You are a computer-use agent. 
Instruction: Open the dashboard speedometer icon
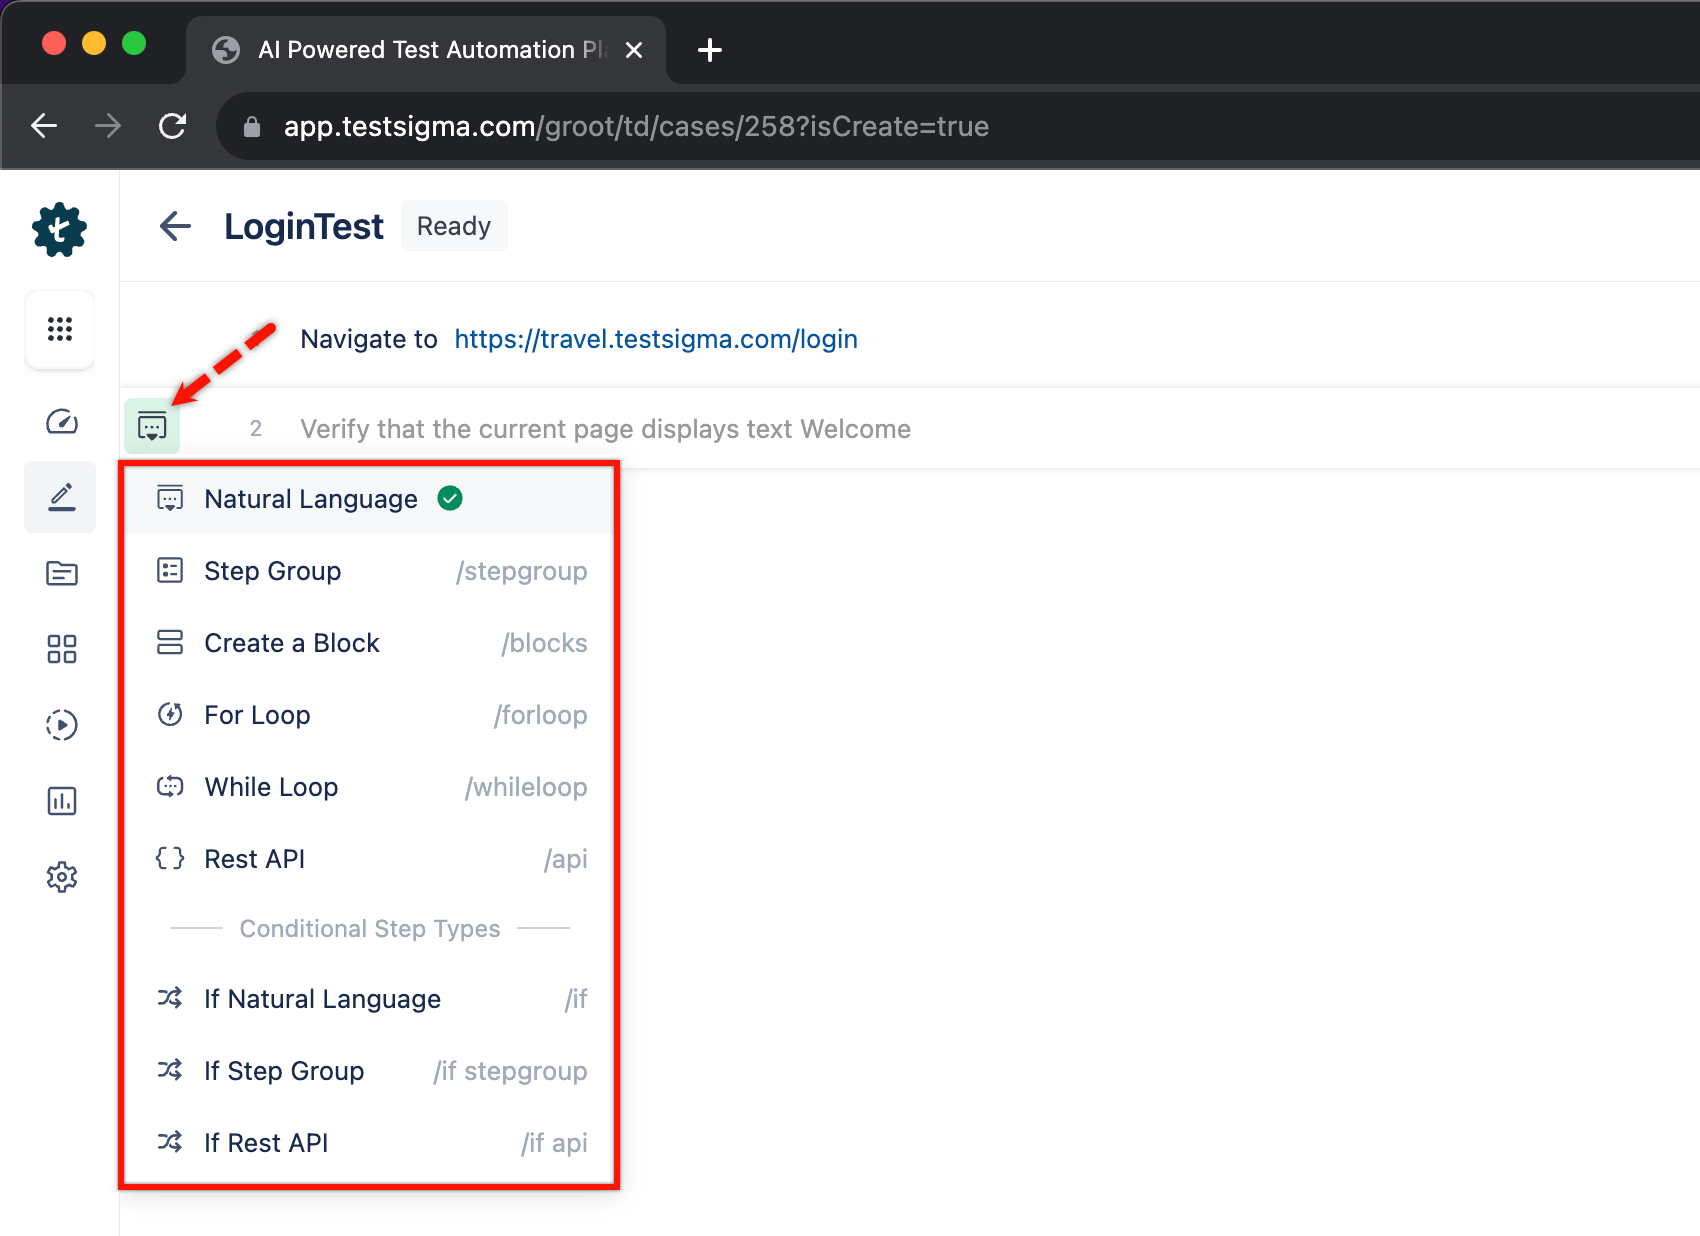[x=62, y=422]
